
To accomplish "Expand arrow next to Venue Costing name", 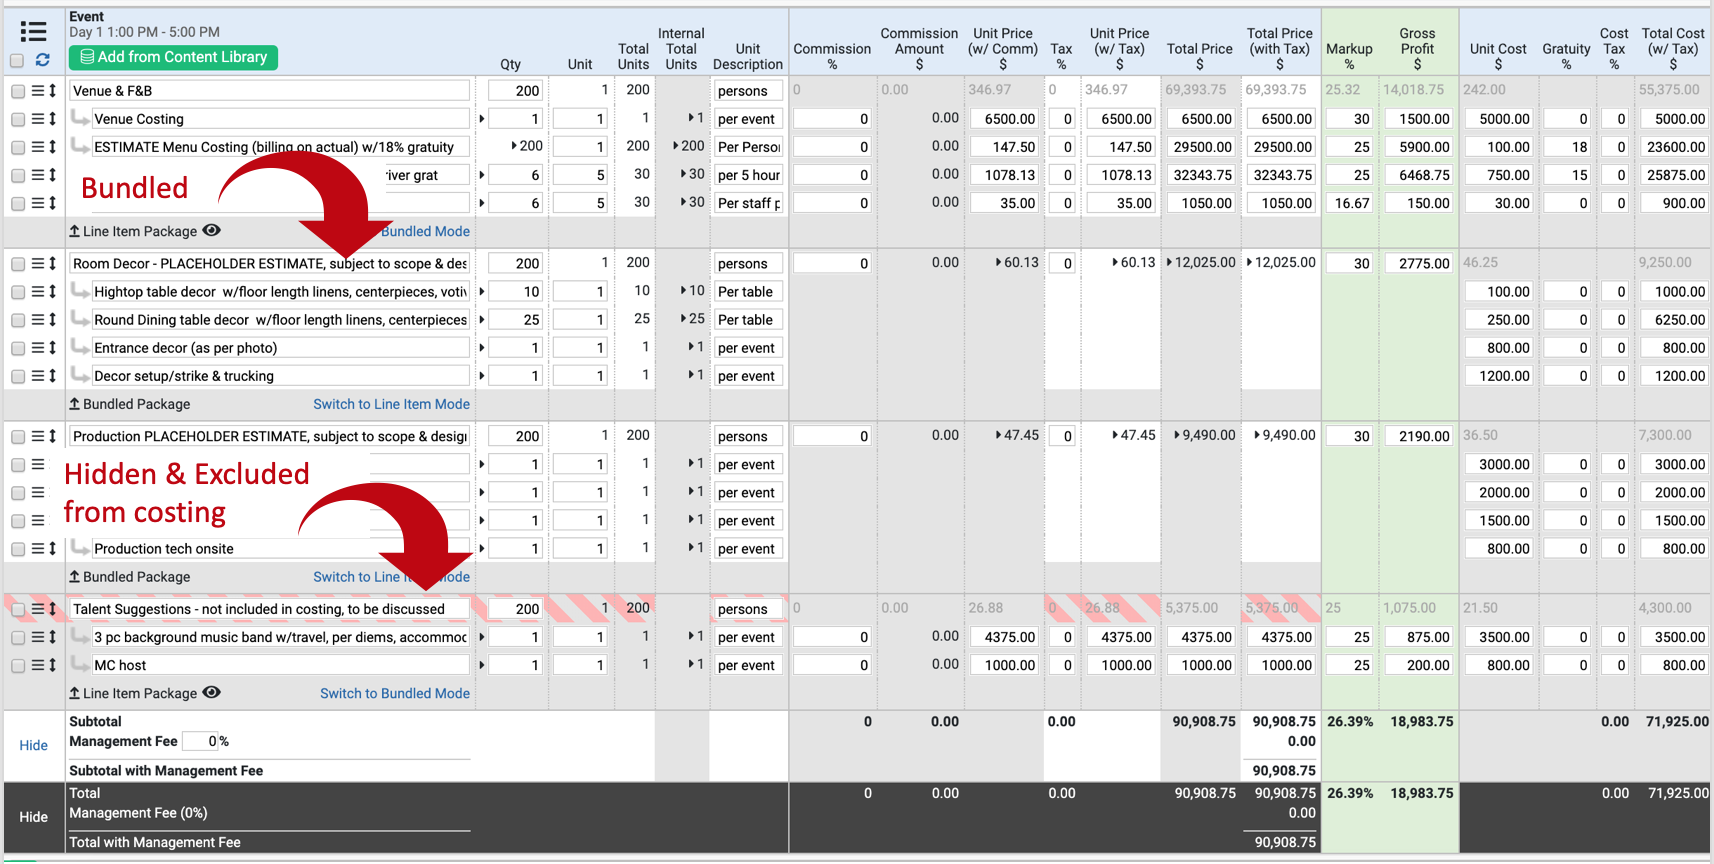I will click(481, 119).
